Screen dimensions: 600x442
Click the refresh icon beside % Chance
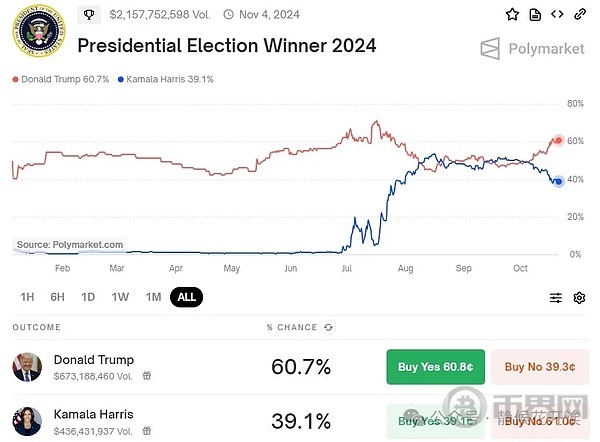(x=329, y=327)
